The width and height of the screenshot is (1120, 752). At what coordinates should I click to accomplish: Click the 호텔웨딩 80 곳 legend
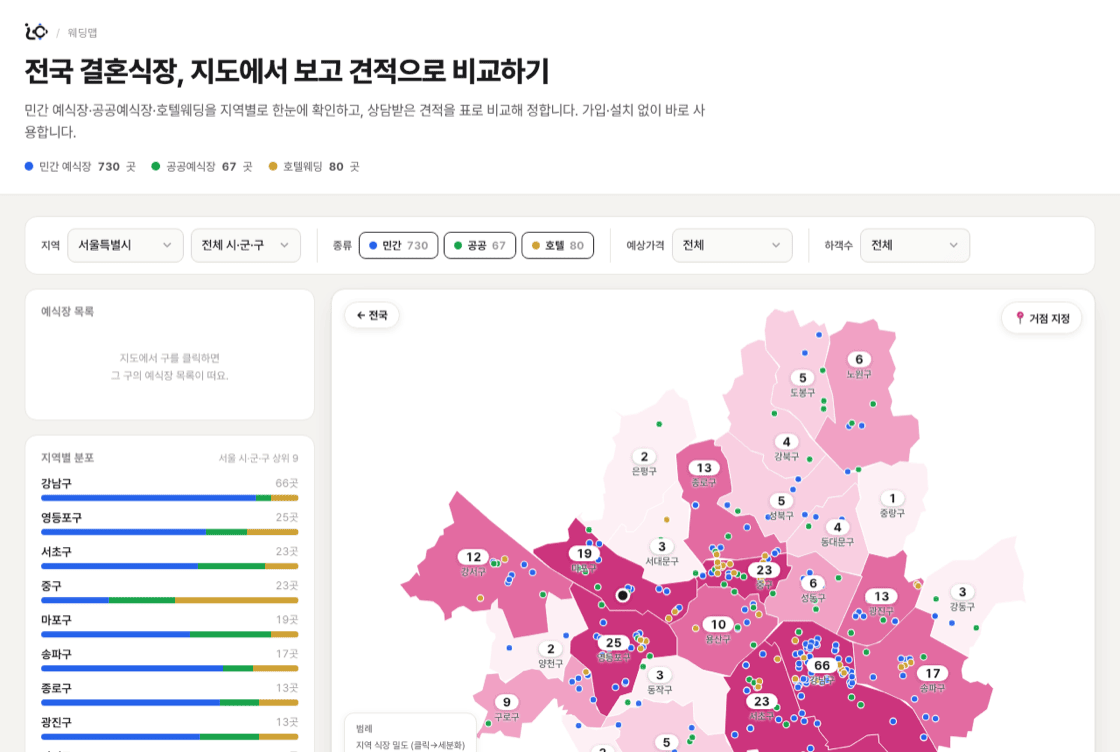coord(314,166)
